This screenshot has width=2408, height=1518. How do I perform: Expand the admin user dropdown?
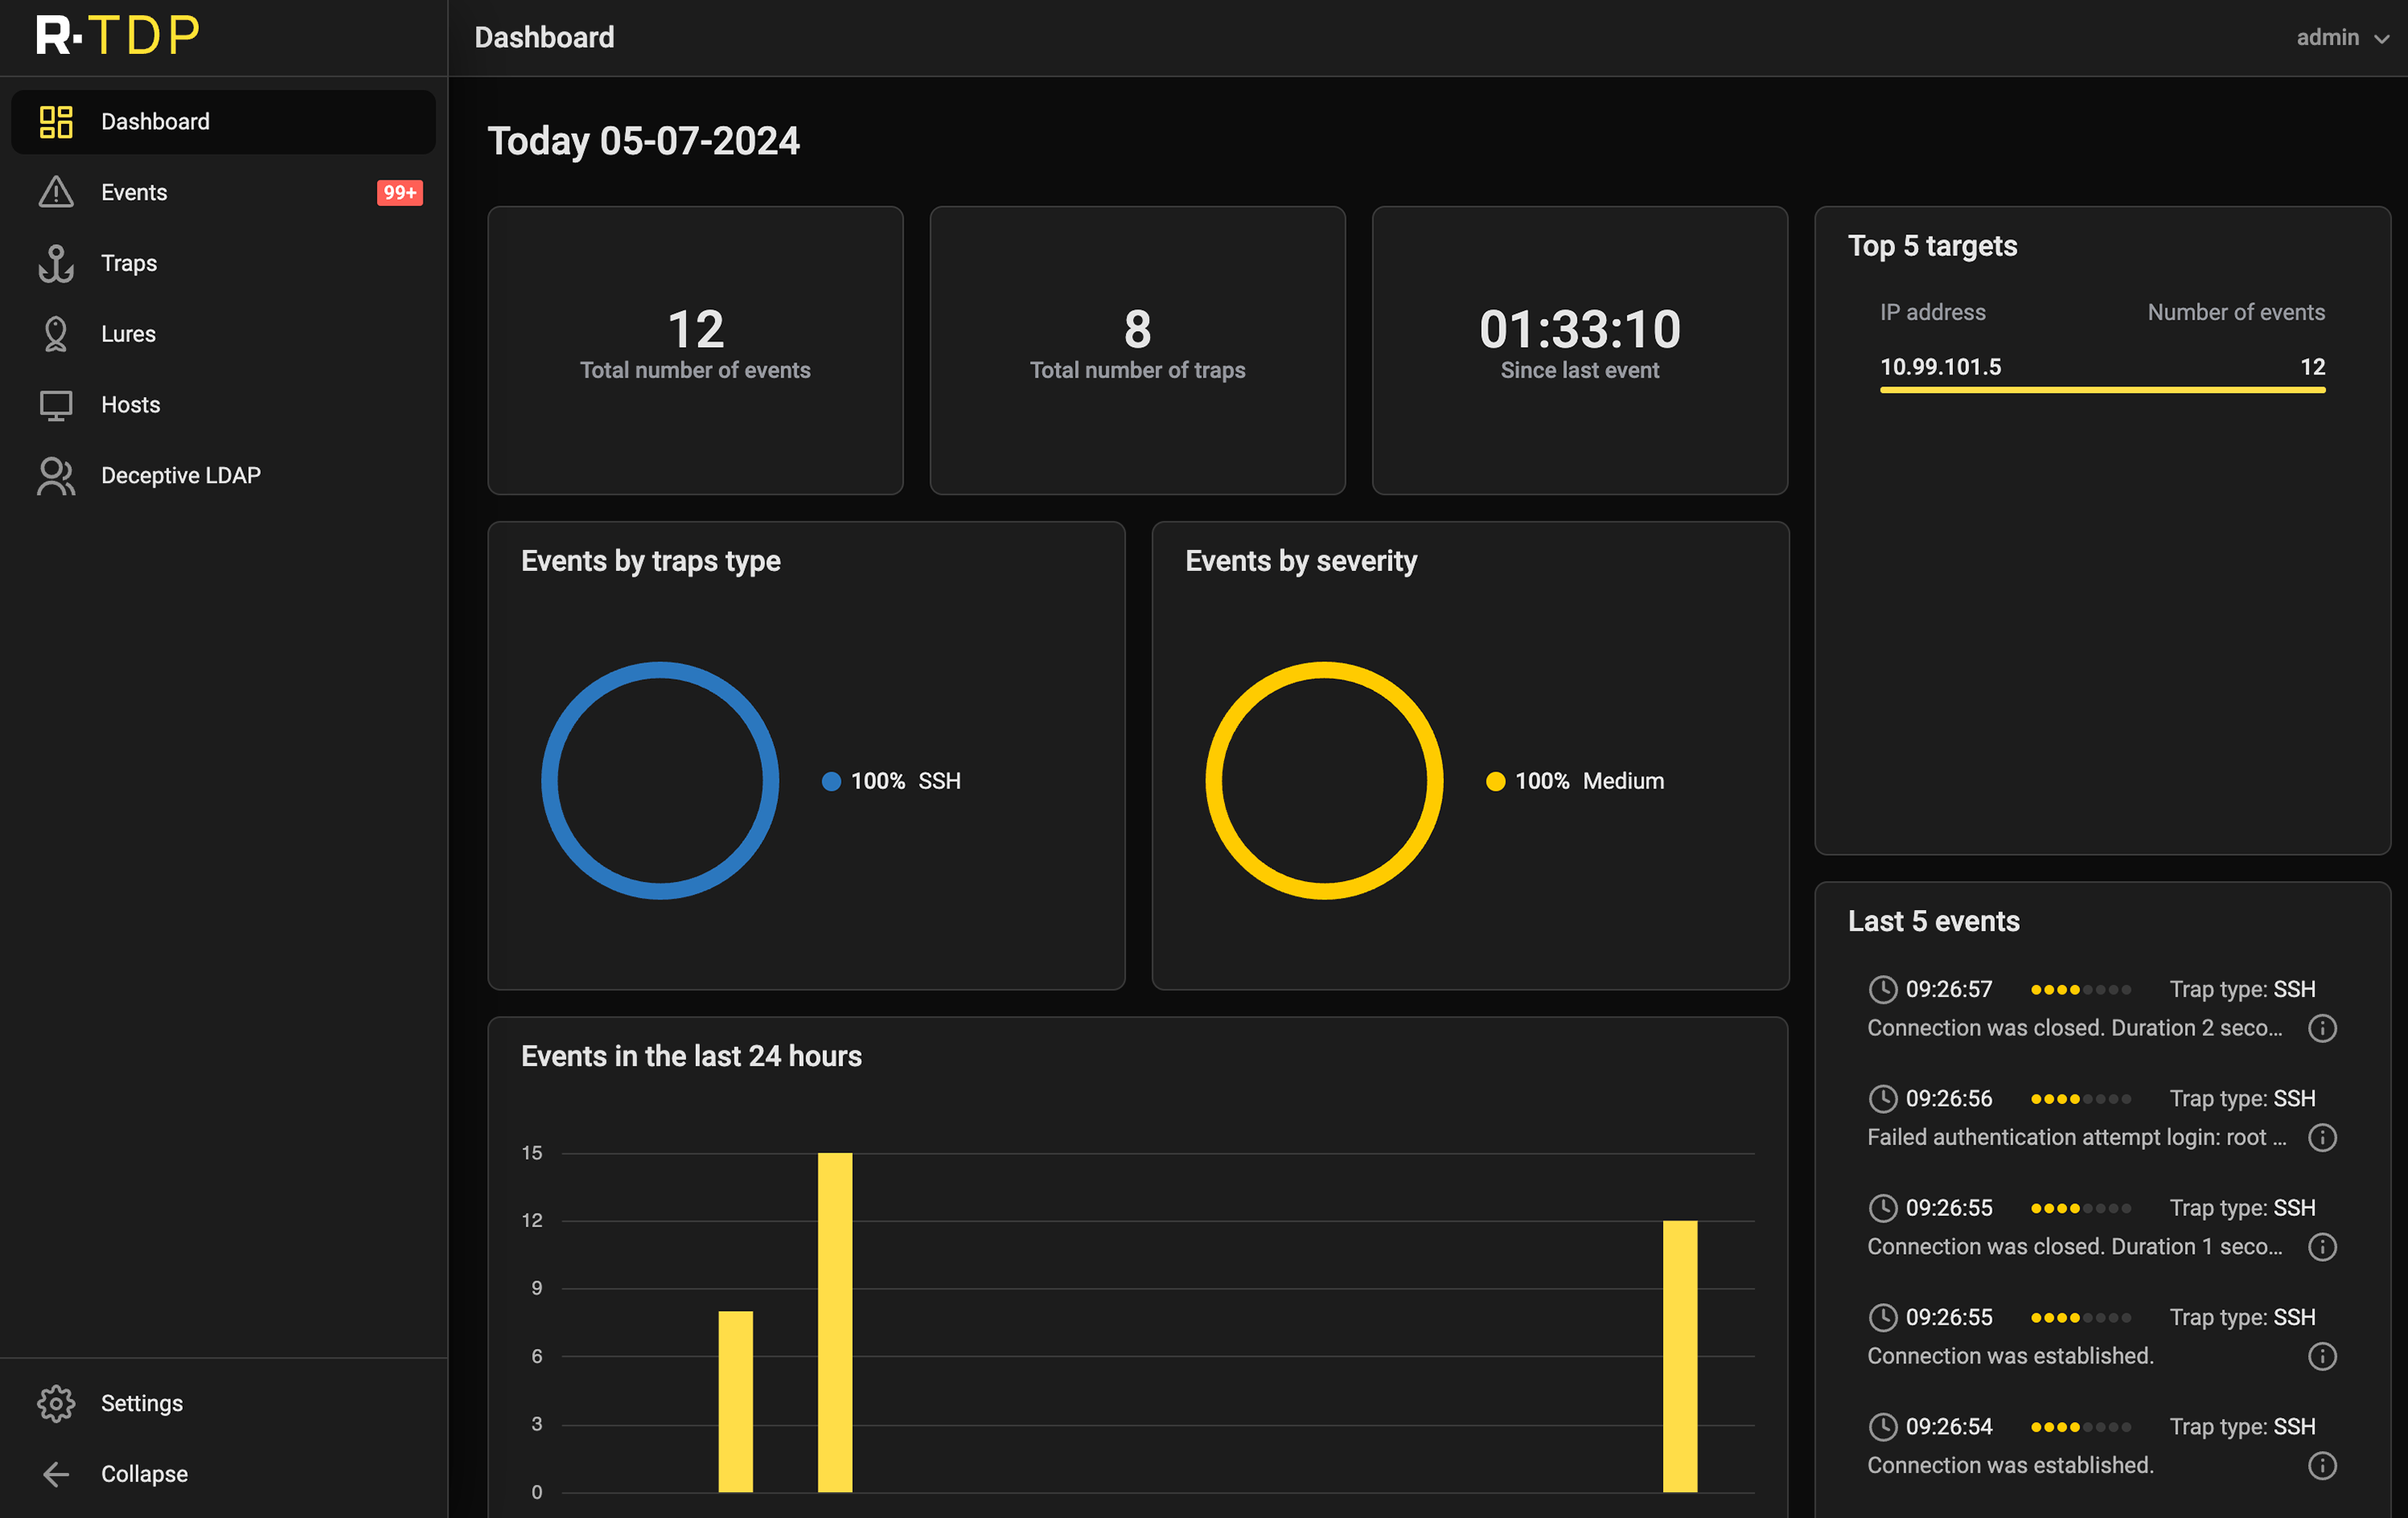(2341, 38)
